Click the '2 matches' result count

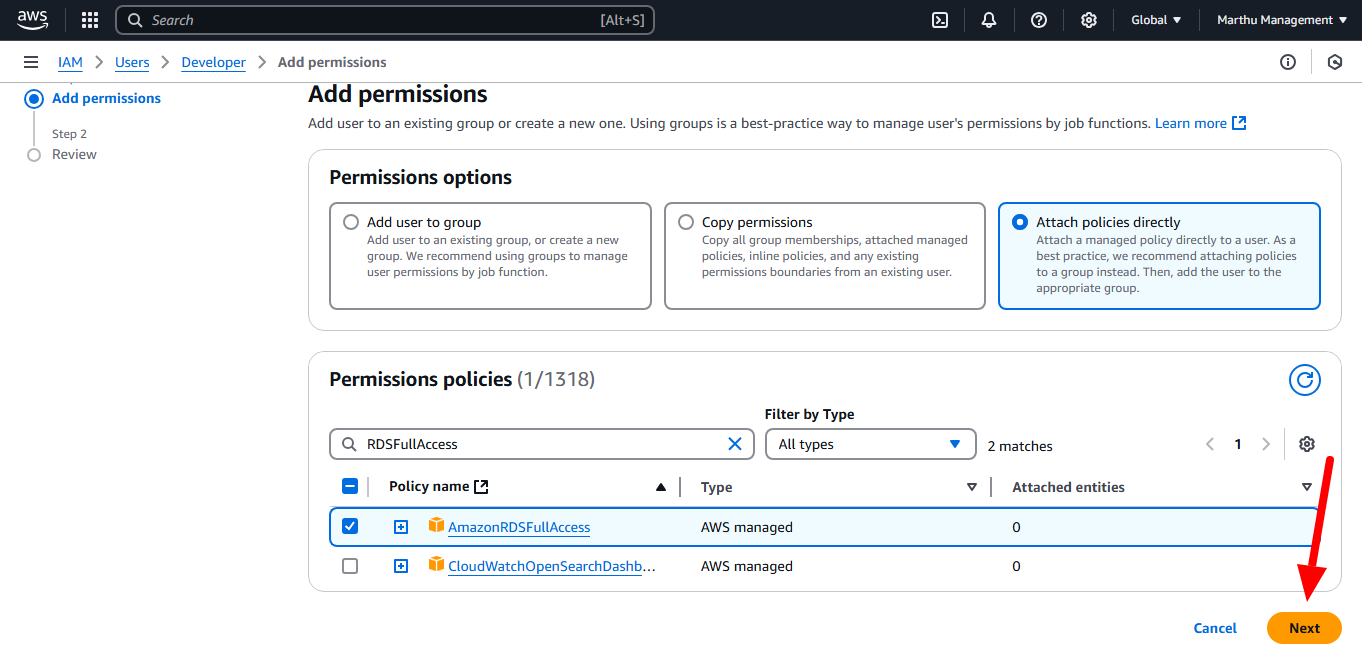tap(1020, 446)
